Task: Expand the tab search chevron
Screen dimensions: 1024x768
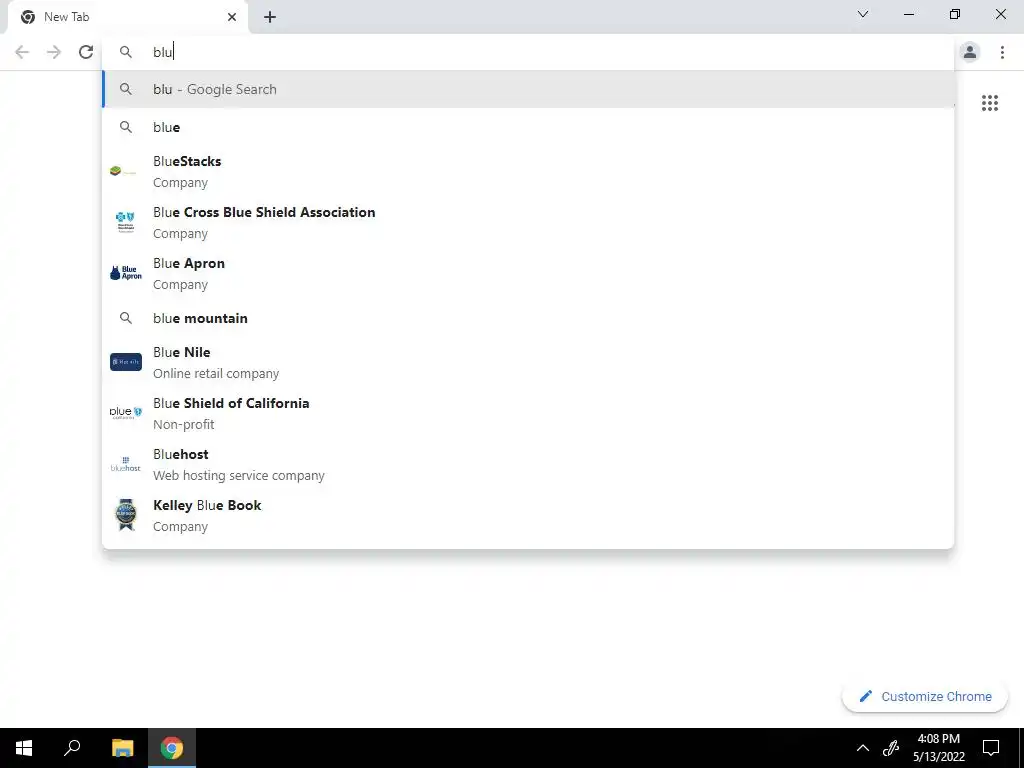Action: pyautogui.click(x=863, y=14)
